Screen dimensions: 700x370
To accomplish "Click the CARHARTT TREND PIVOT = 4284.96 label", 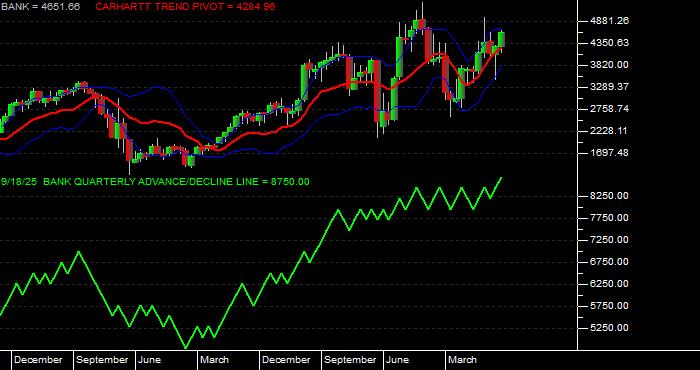I will (185, 6).
